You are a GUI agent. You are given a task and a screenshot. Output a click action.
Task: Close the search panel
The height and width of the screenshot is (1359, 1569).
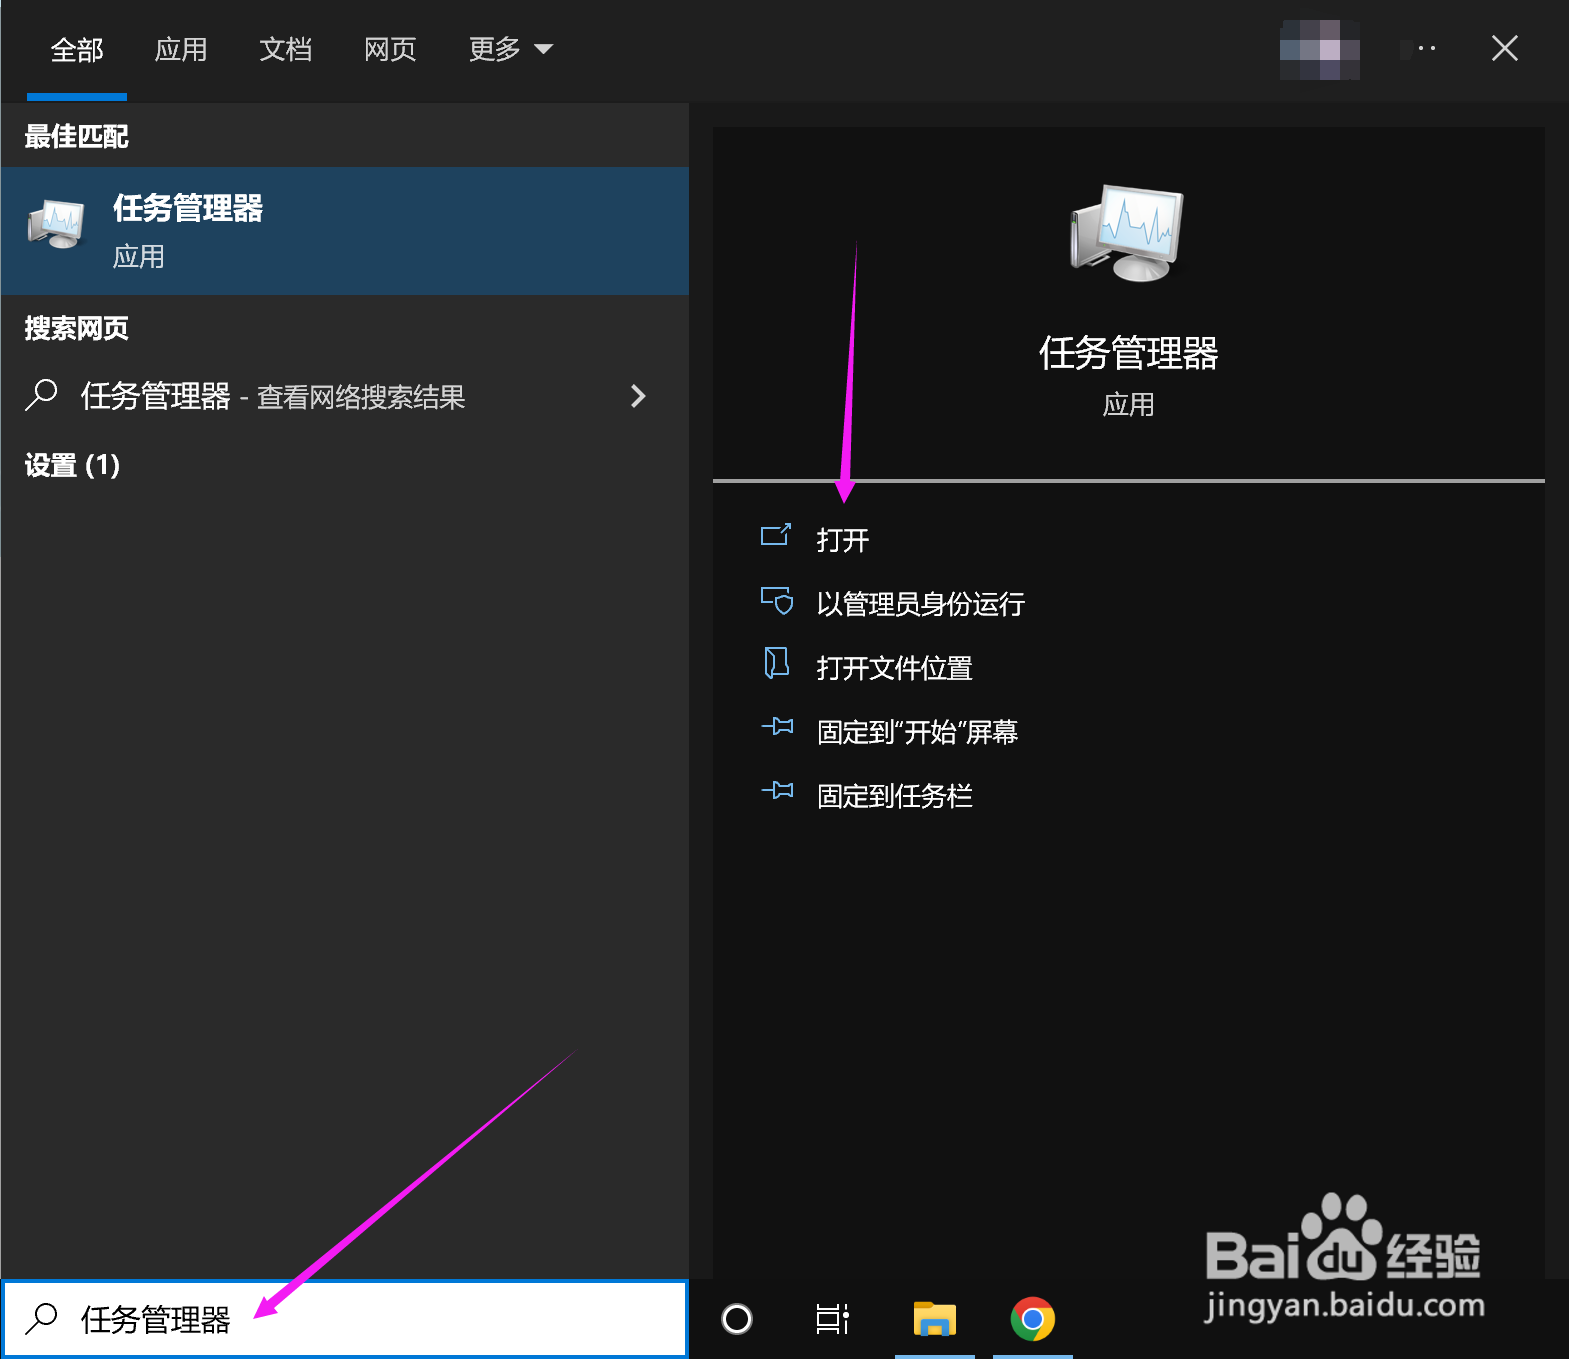tap(1505, 48)
